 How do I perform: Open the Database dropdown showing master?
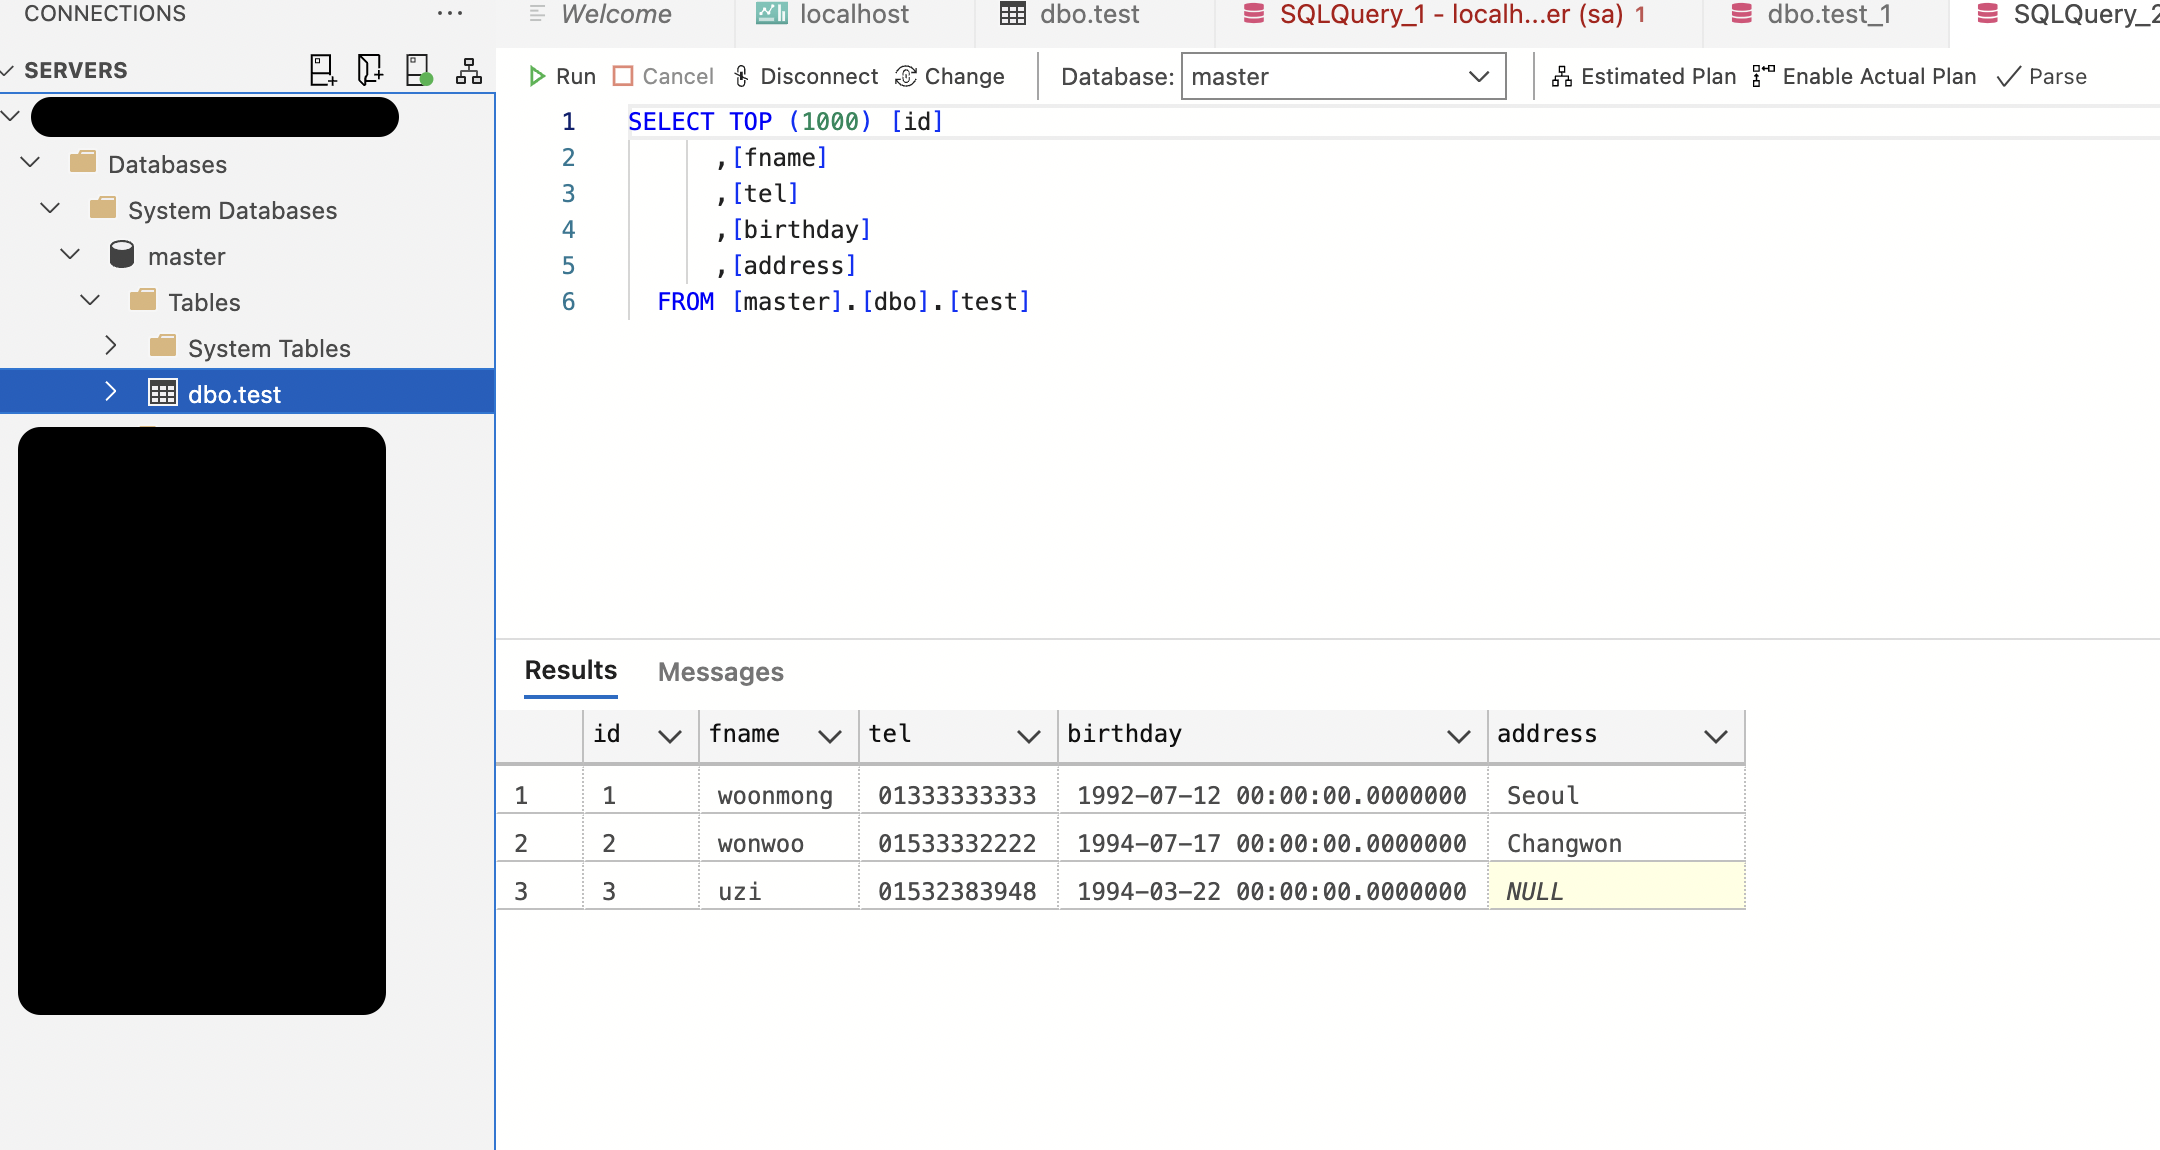pos(1342,76)
